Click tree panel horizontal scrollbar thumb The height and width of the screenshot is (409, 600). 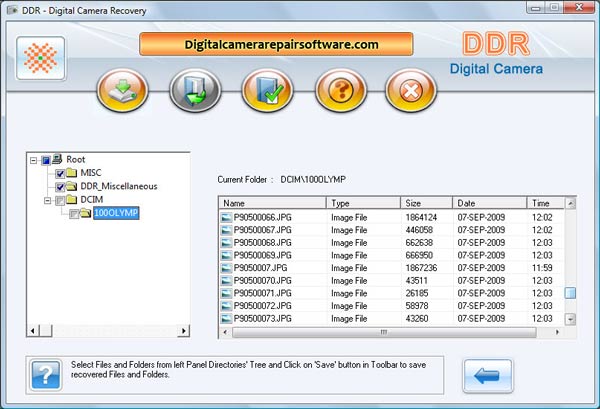(46, 331)
